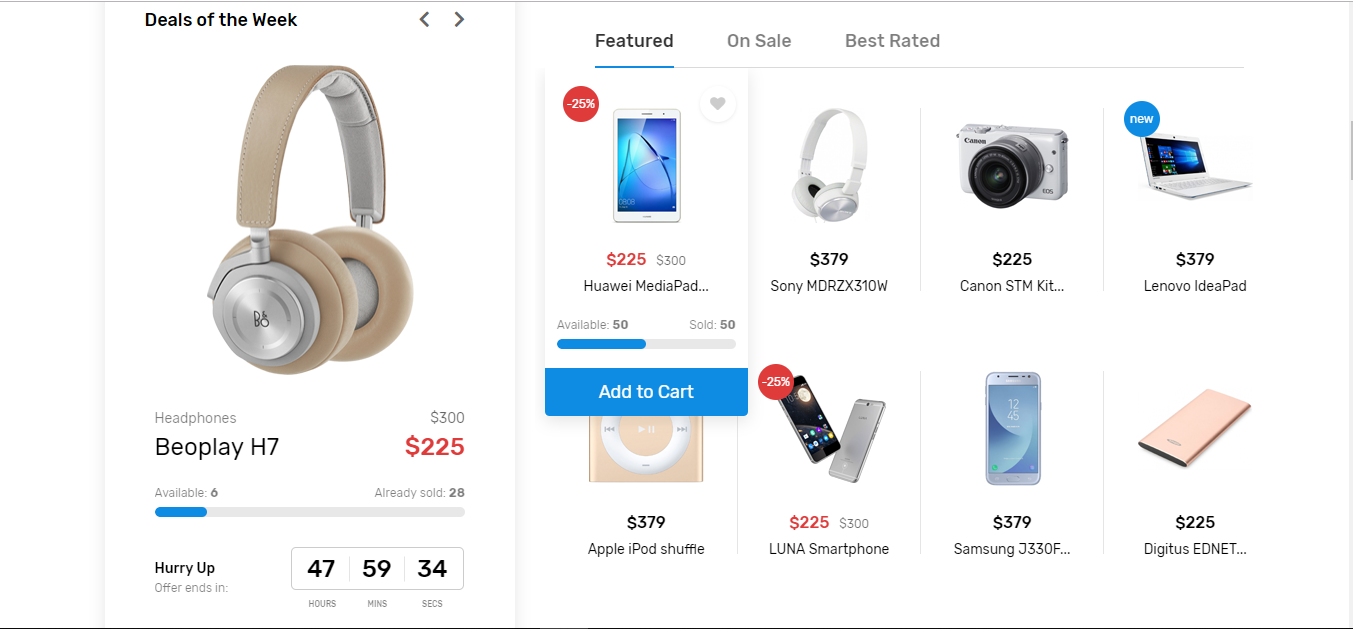Open the Beoplay H7 product link
Viewport: 1353px width, 629px height.
coord(217,447)
